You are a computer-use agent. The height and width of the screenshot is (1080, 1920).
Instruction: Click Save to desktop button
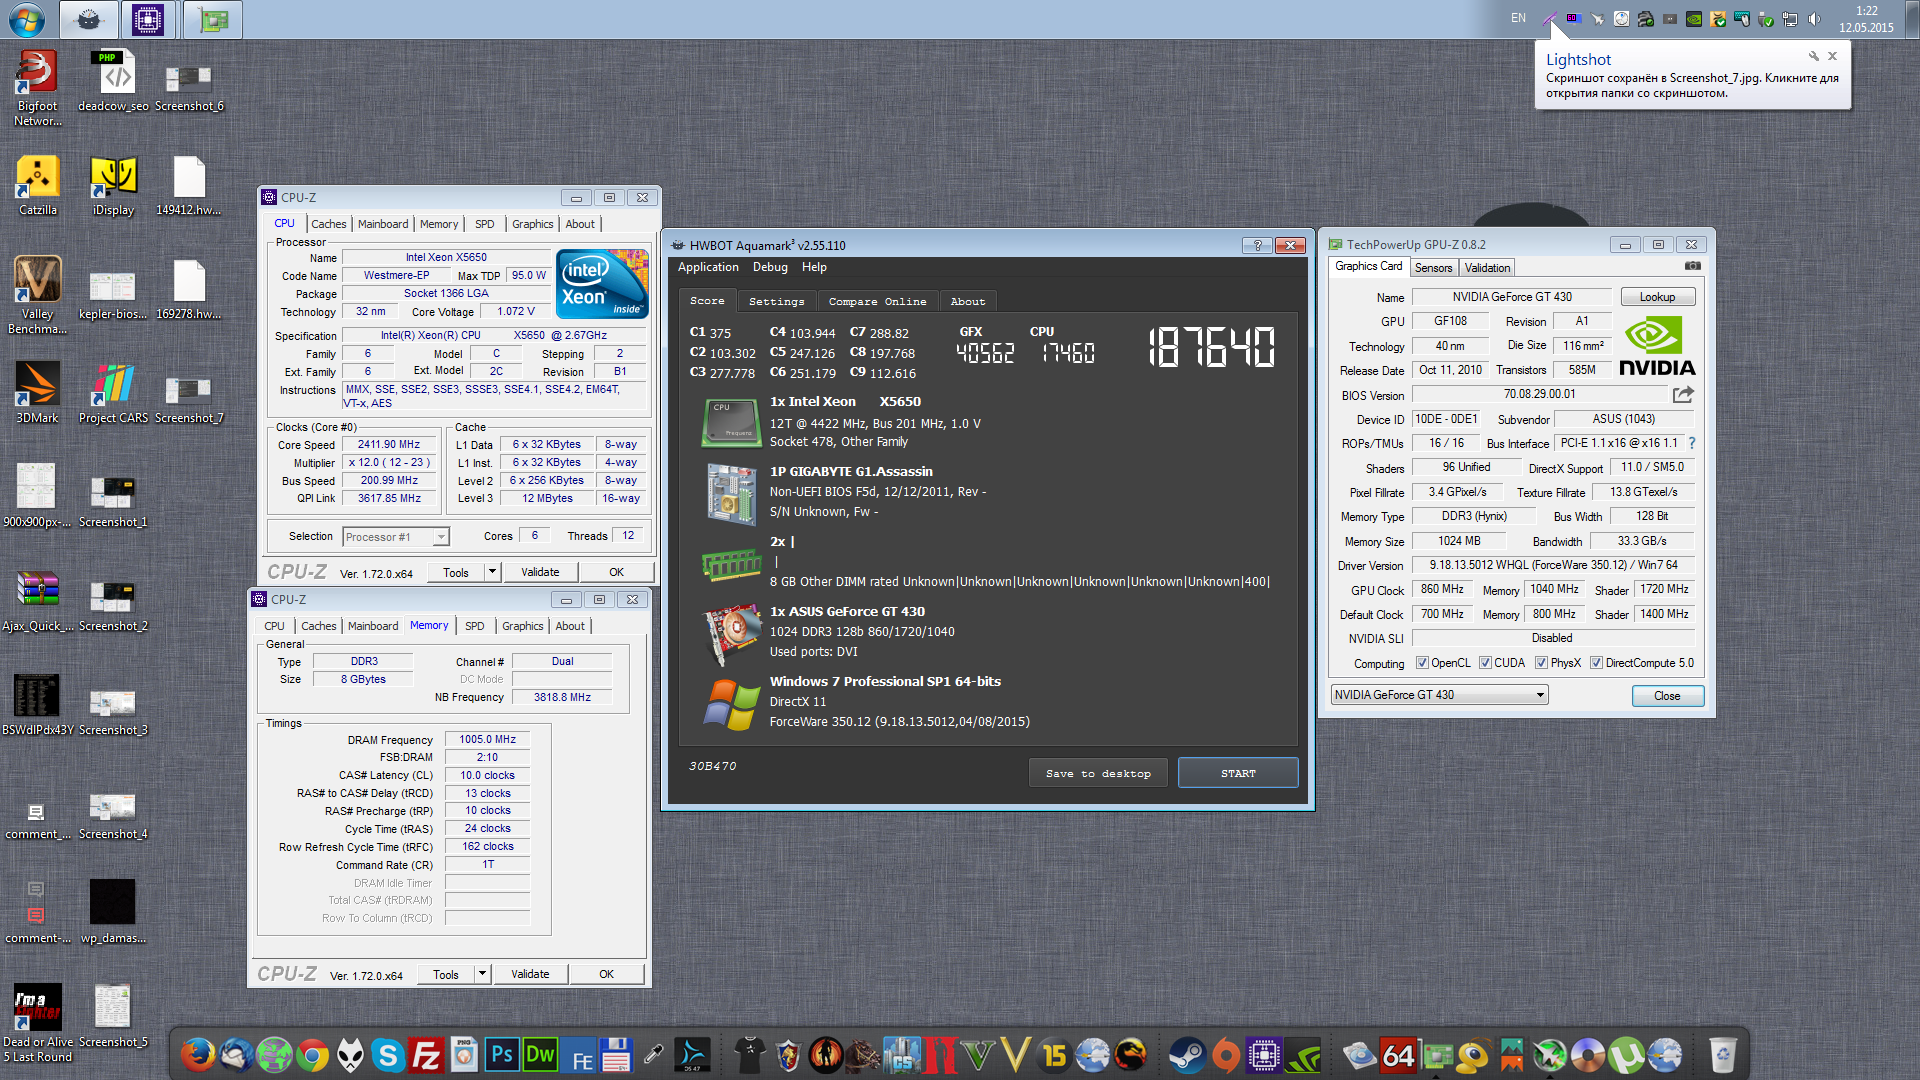[1098, 773]
